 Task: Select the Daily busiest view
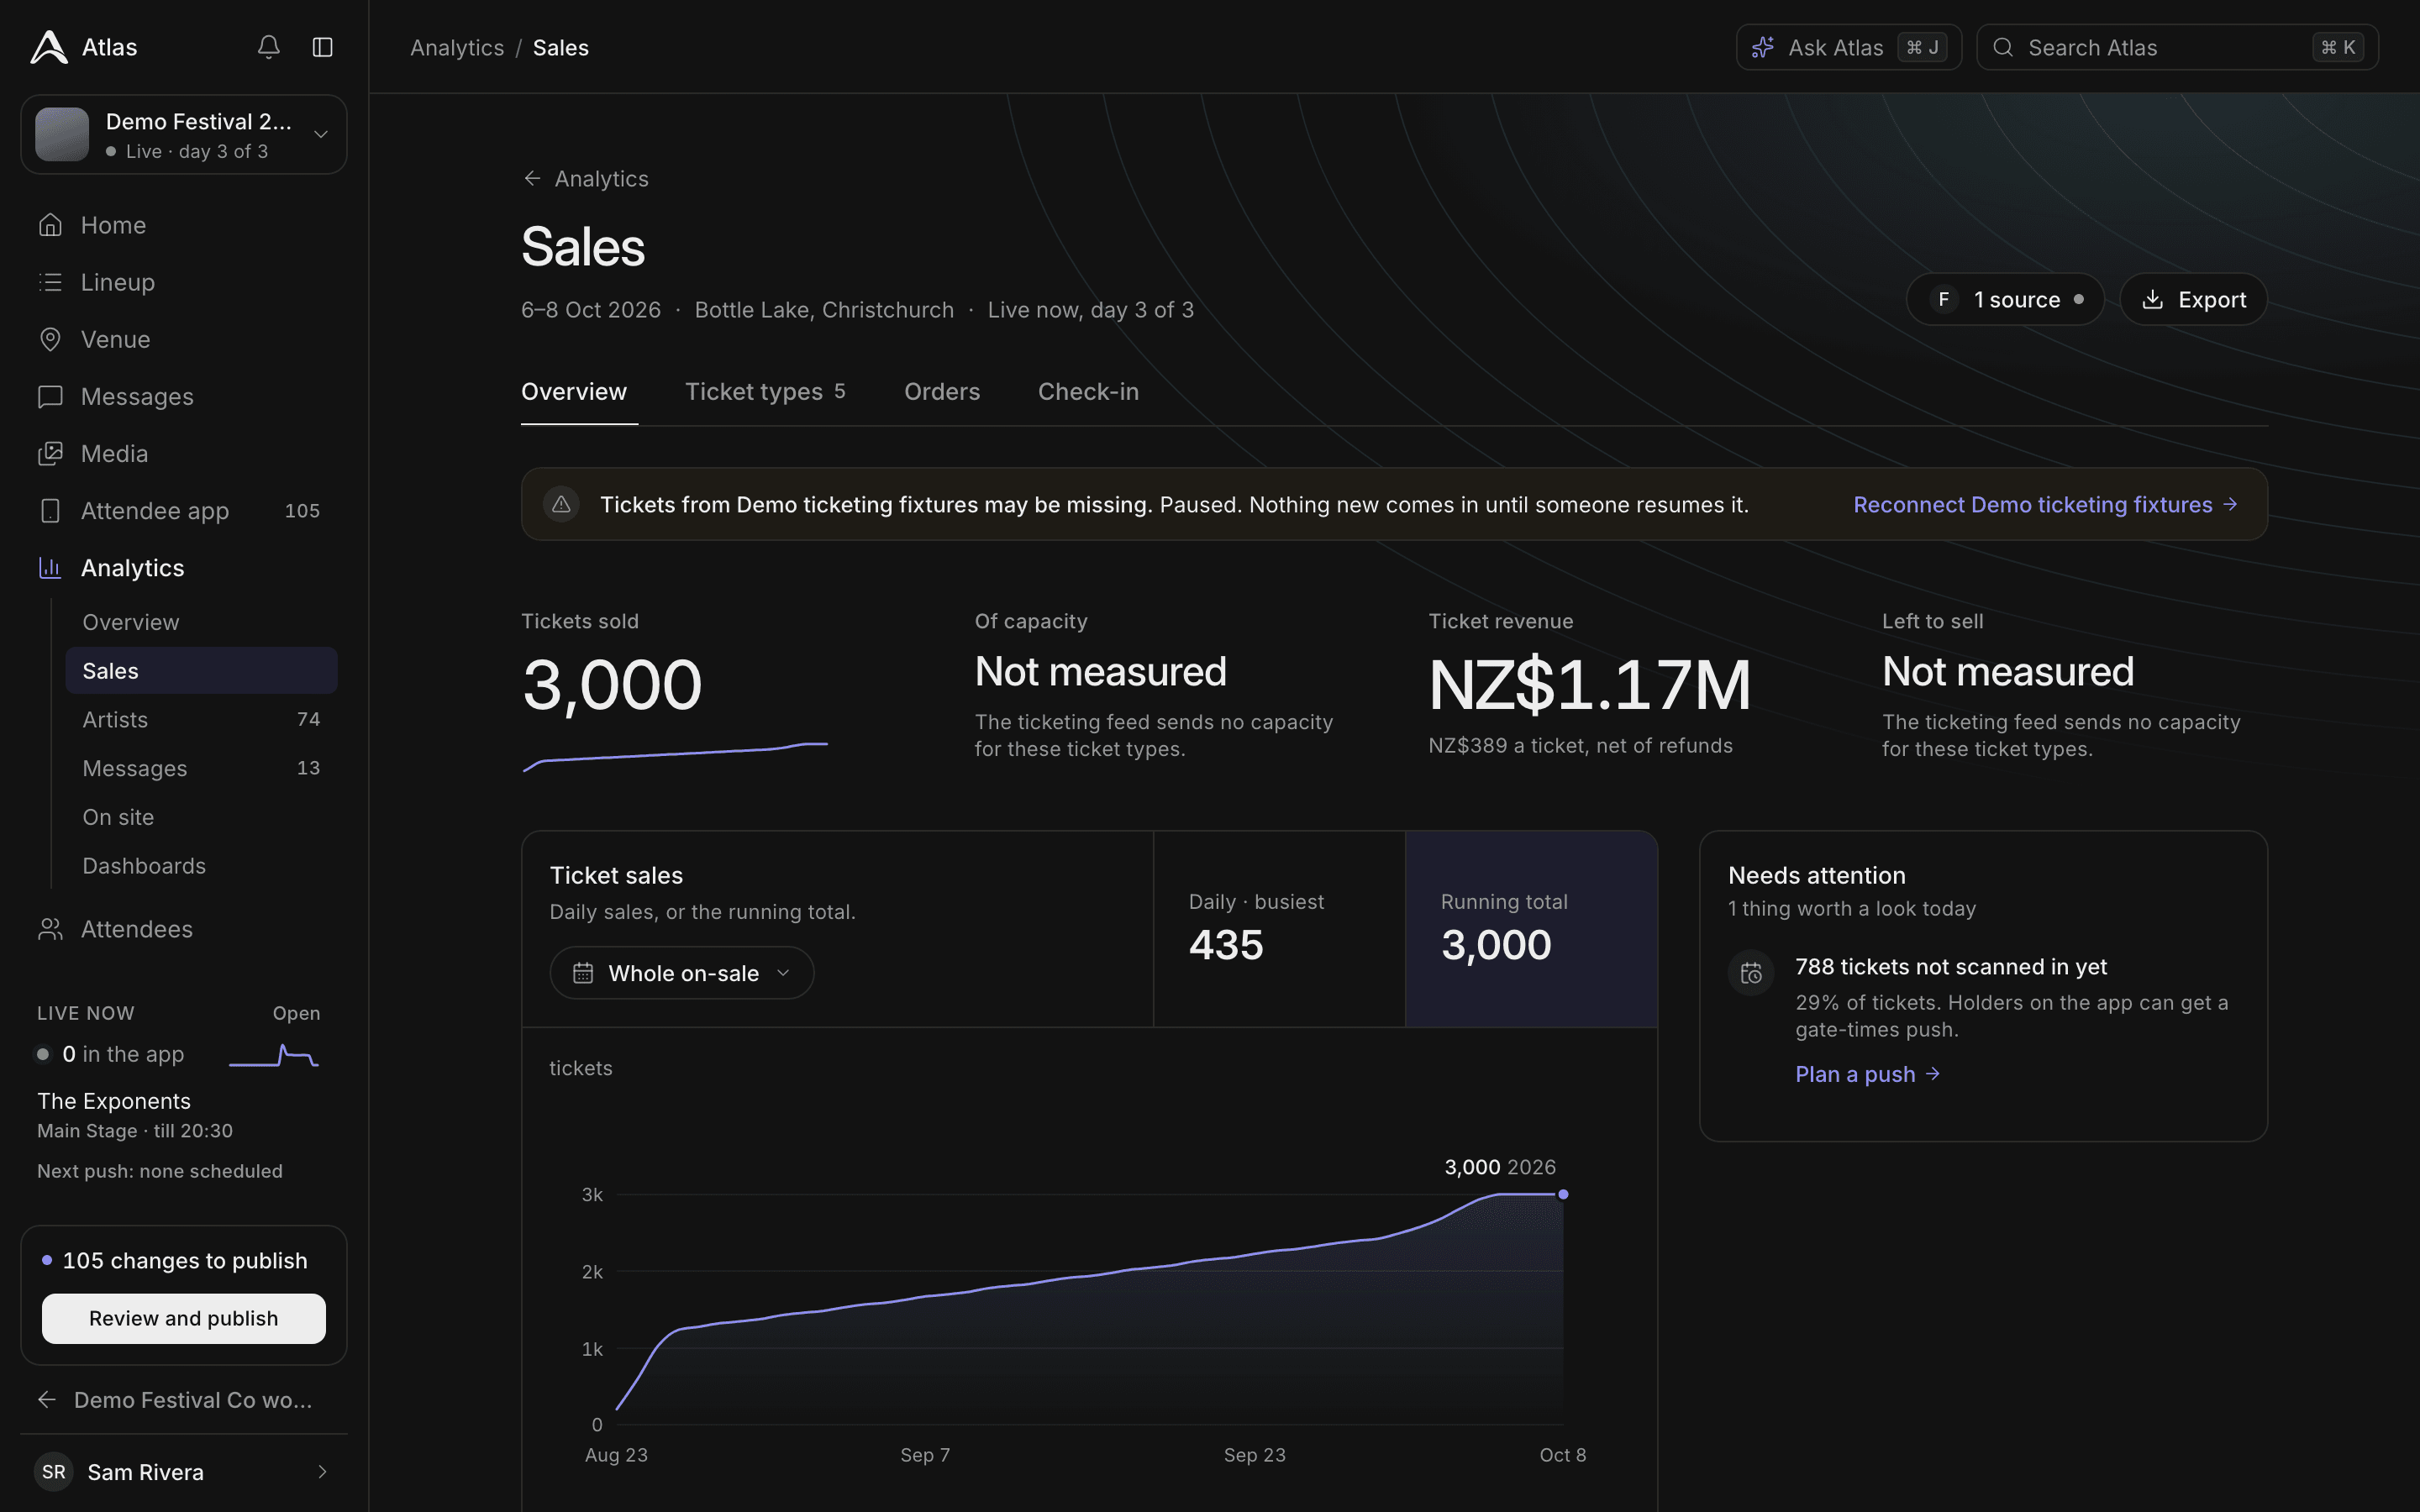[x=1279, y=929]
